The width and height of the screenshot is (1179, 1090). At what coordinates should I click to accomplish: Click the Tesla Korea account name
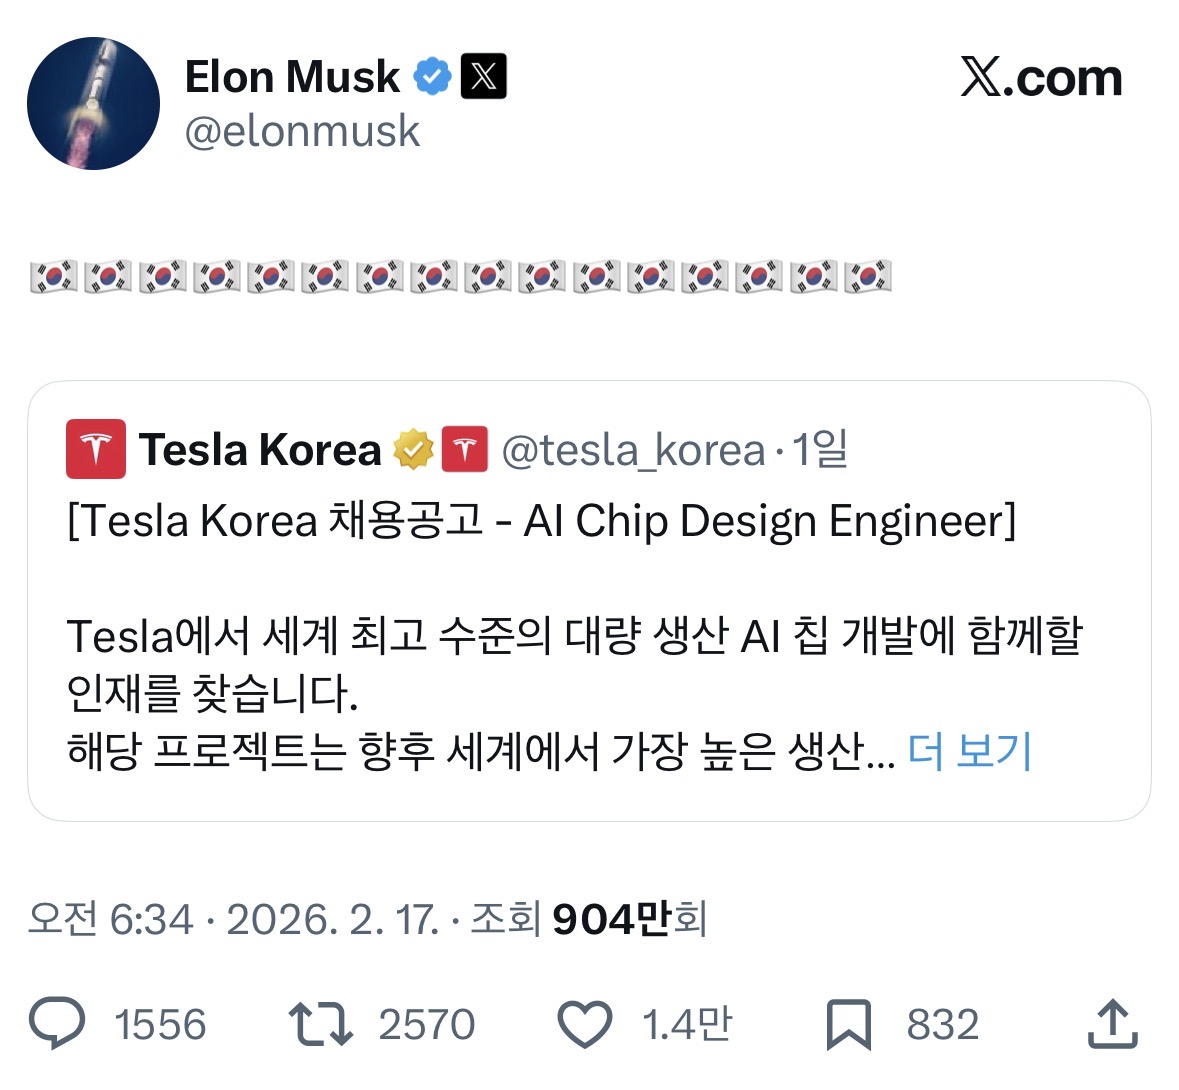pyautogui.click(x=260, y=450)
